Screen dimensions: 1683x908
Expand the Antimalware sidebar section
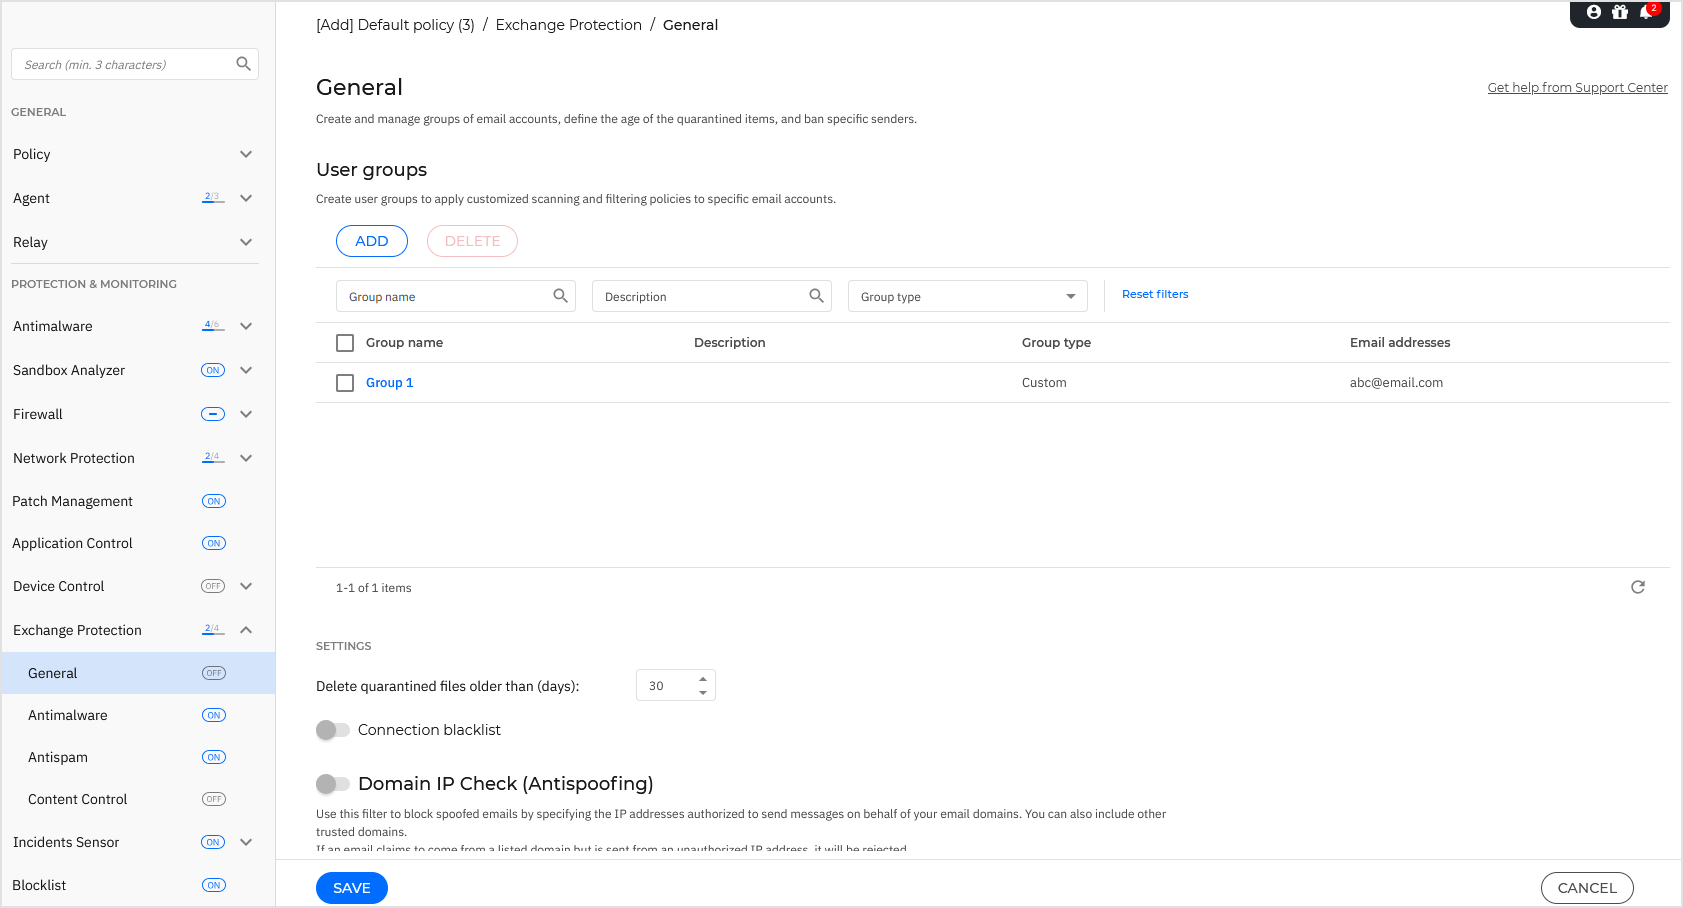coord(246,326)
